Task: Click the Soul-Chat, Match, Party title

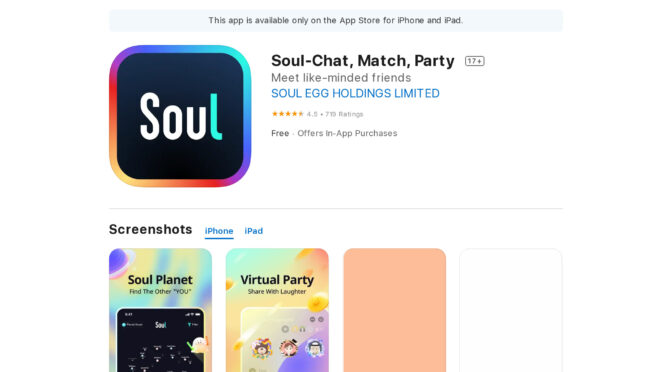Action: click(x=363, y=61)
